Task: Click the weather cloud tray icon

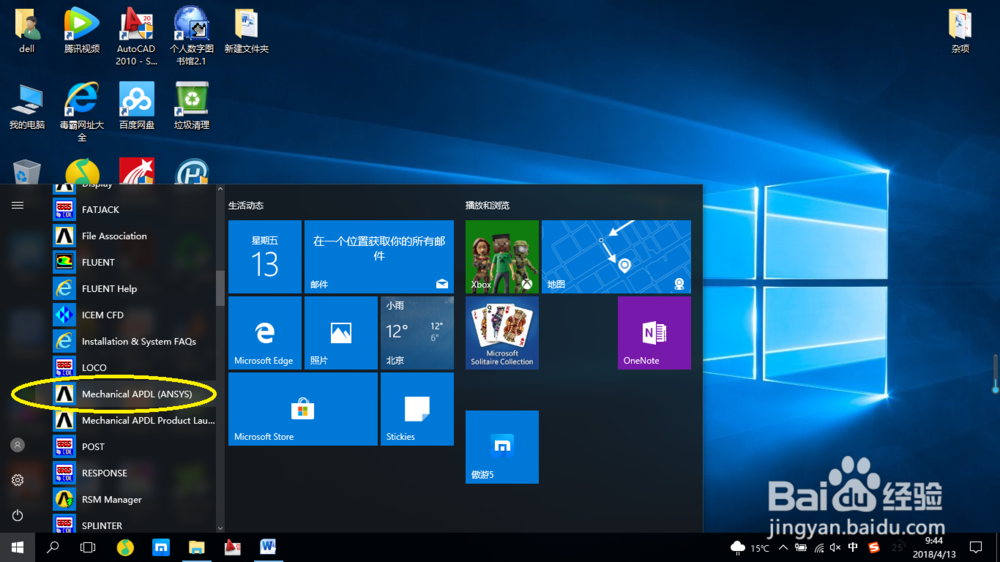Action: tap(738, 547)
